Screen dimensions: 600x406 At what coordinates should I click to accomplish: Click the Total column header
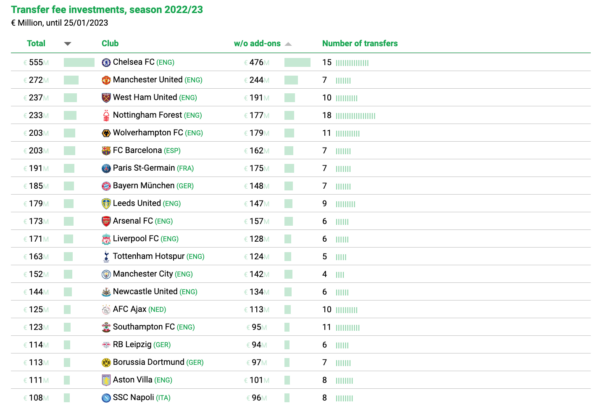36,44
